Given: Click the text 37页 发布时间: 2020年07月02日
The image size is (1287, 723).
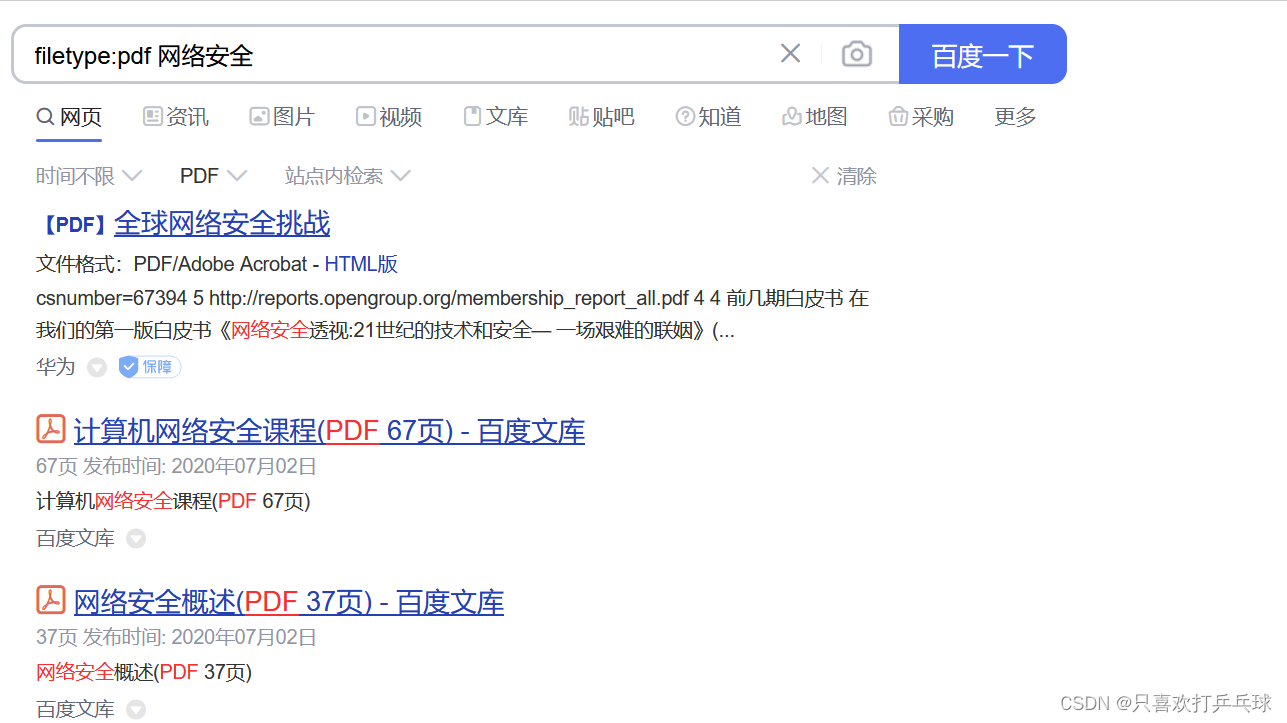Looking at the screenshot, I should tap(176, 637).
